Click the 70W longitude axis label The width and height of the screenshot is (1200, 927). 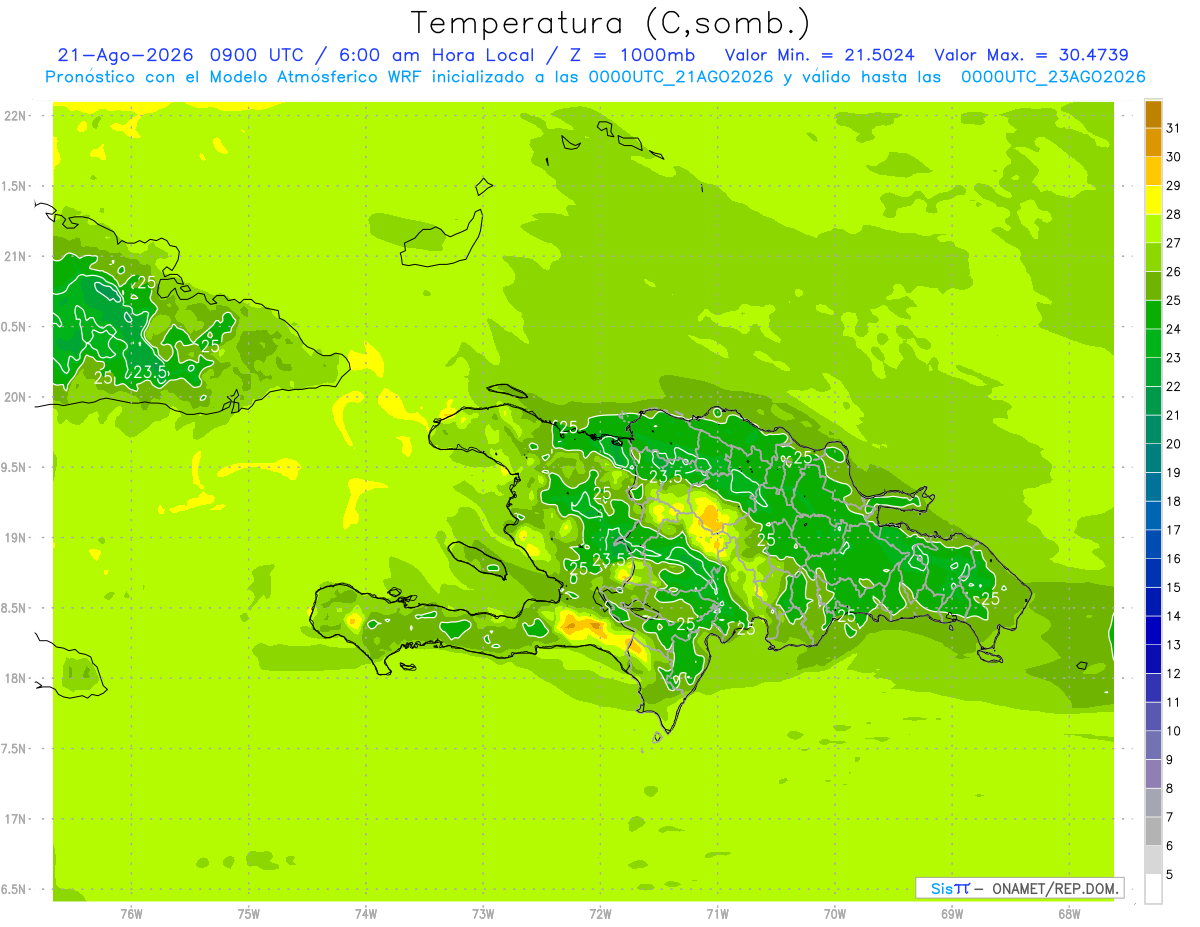835,914
